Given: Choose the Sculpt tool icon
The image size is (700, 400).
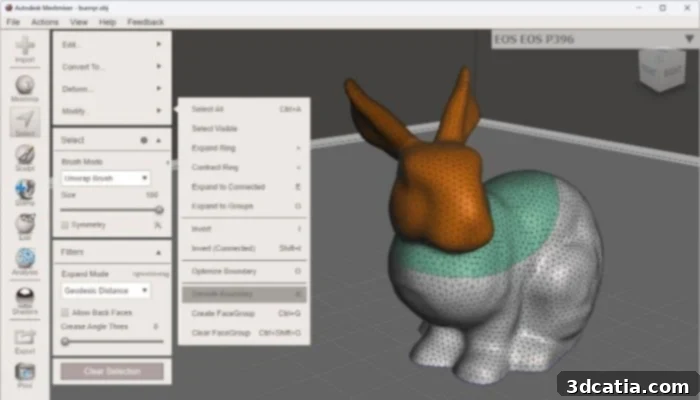Looking at the screenshot, I should point(25,157).
